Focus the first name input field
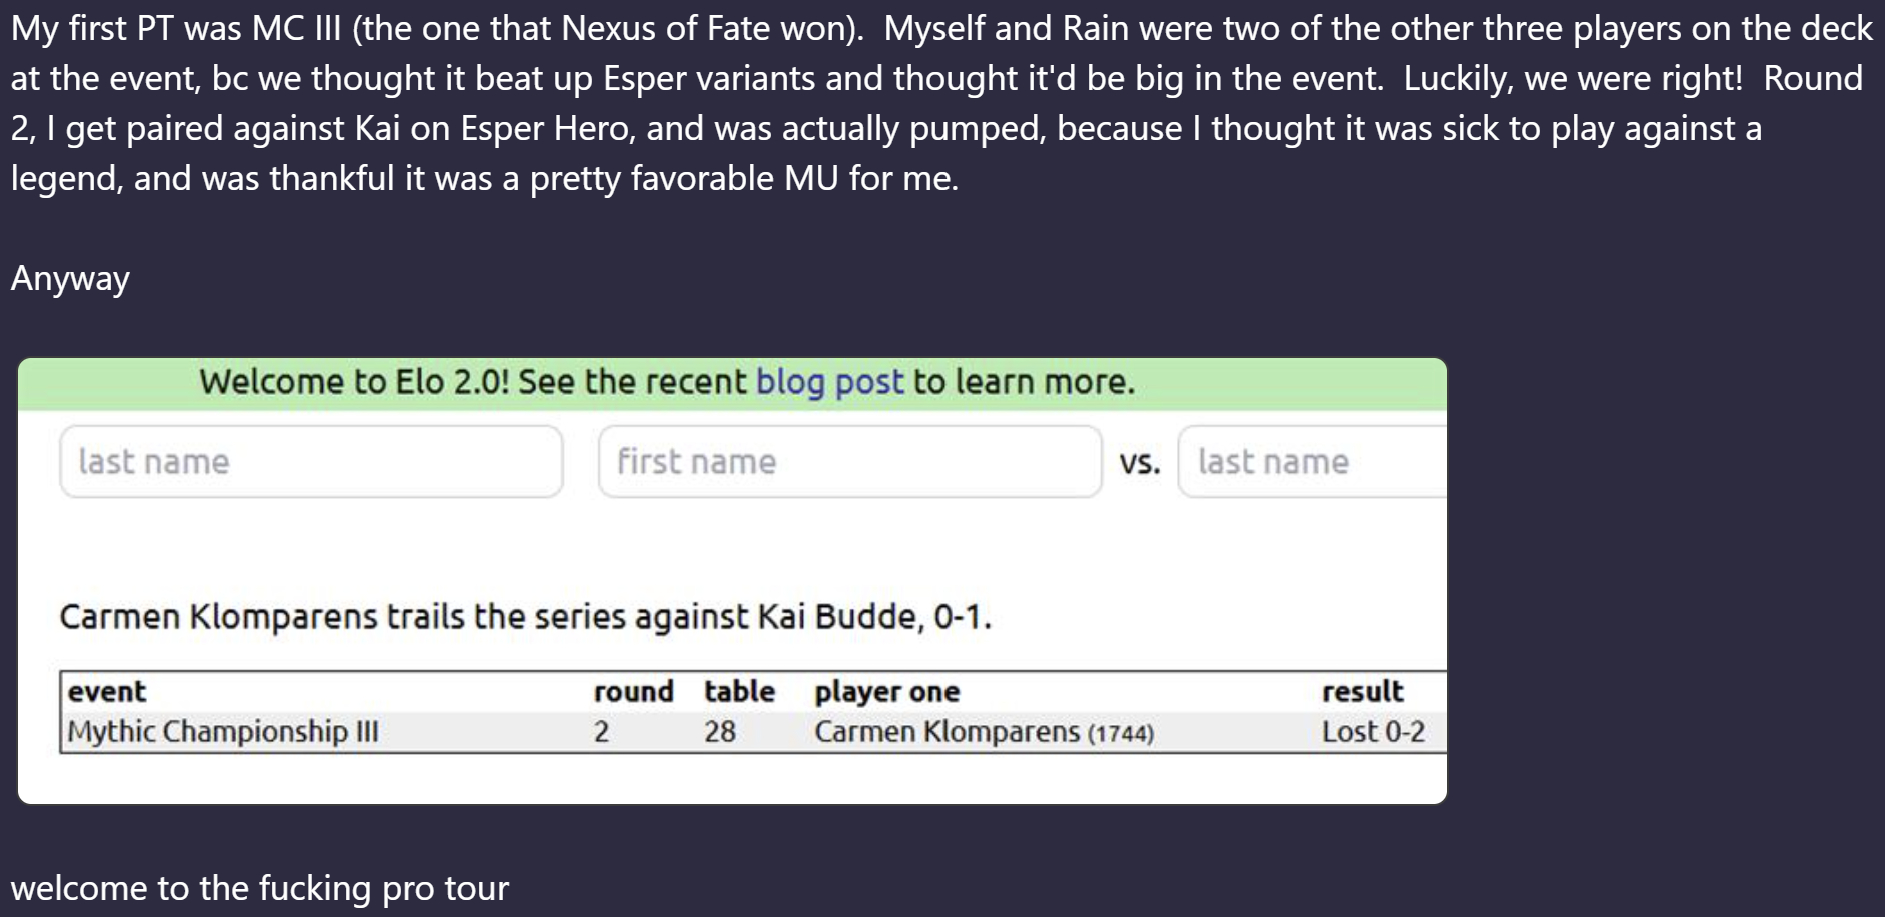The height and width of the screenshot is (917, 1885). coord(849,462)
